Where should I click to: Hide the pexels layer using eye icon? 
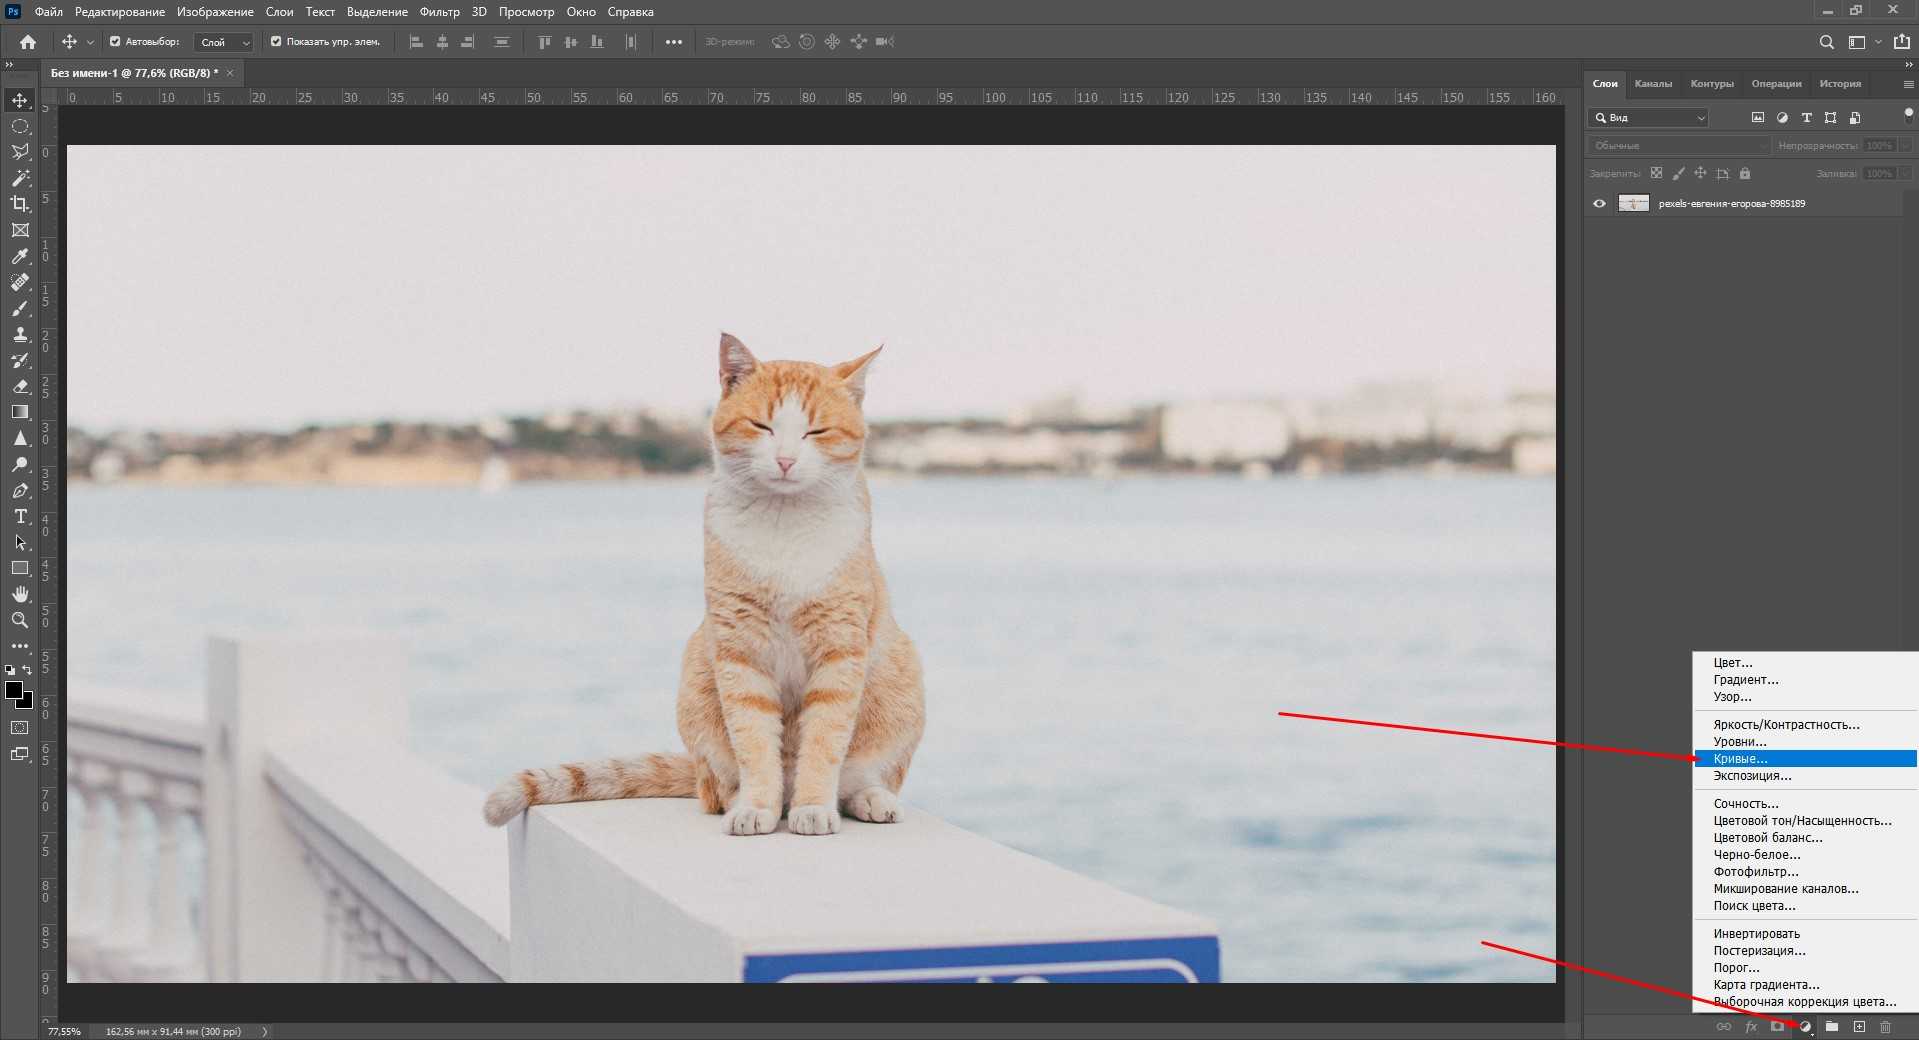(1599, 204)
